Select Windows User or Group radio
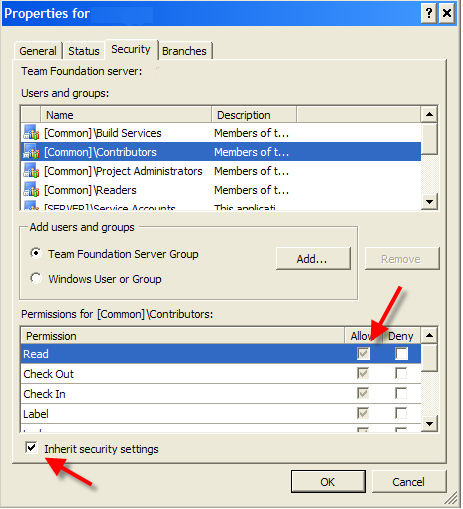The width and height of the screenshot is (463, 509). [36, 278]
